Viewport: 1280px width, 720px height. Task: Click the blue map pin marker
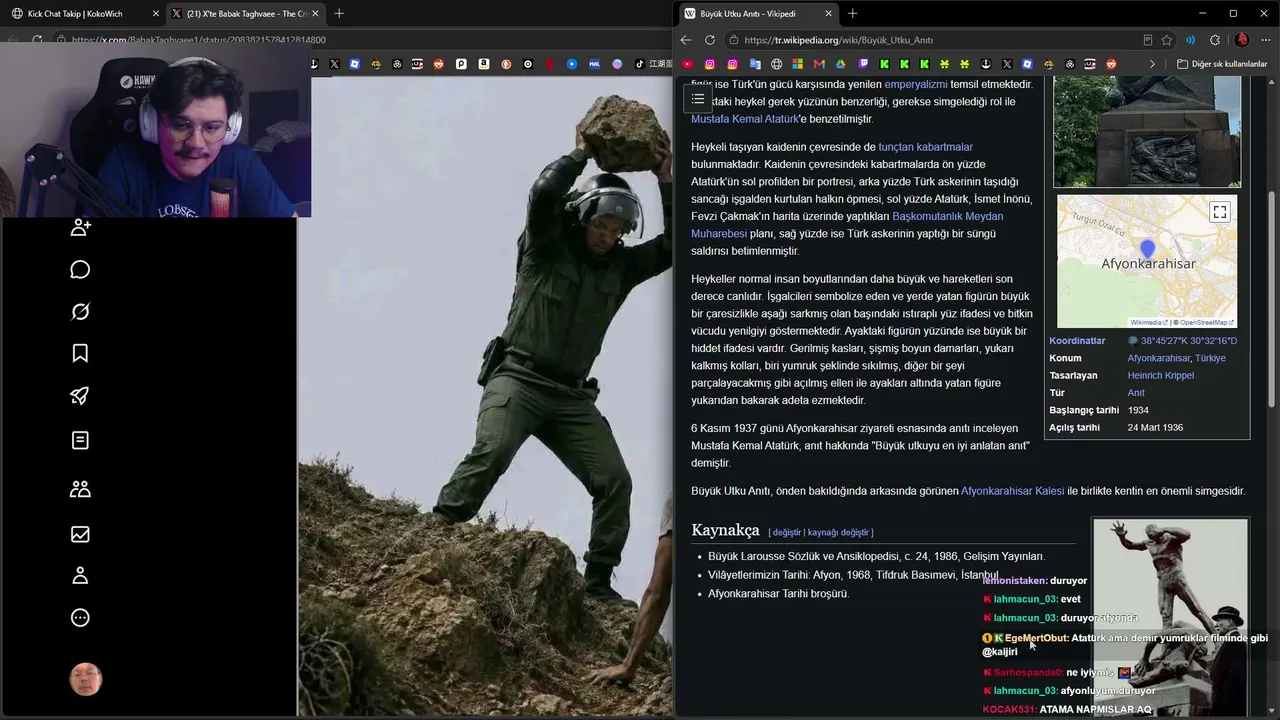[x=1148, y=249]
